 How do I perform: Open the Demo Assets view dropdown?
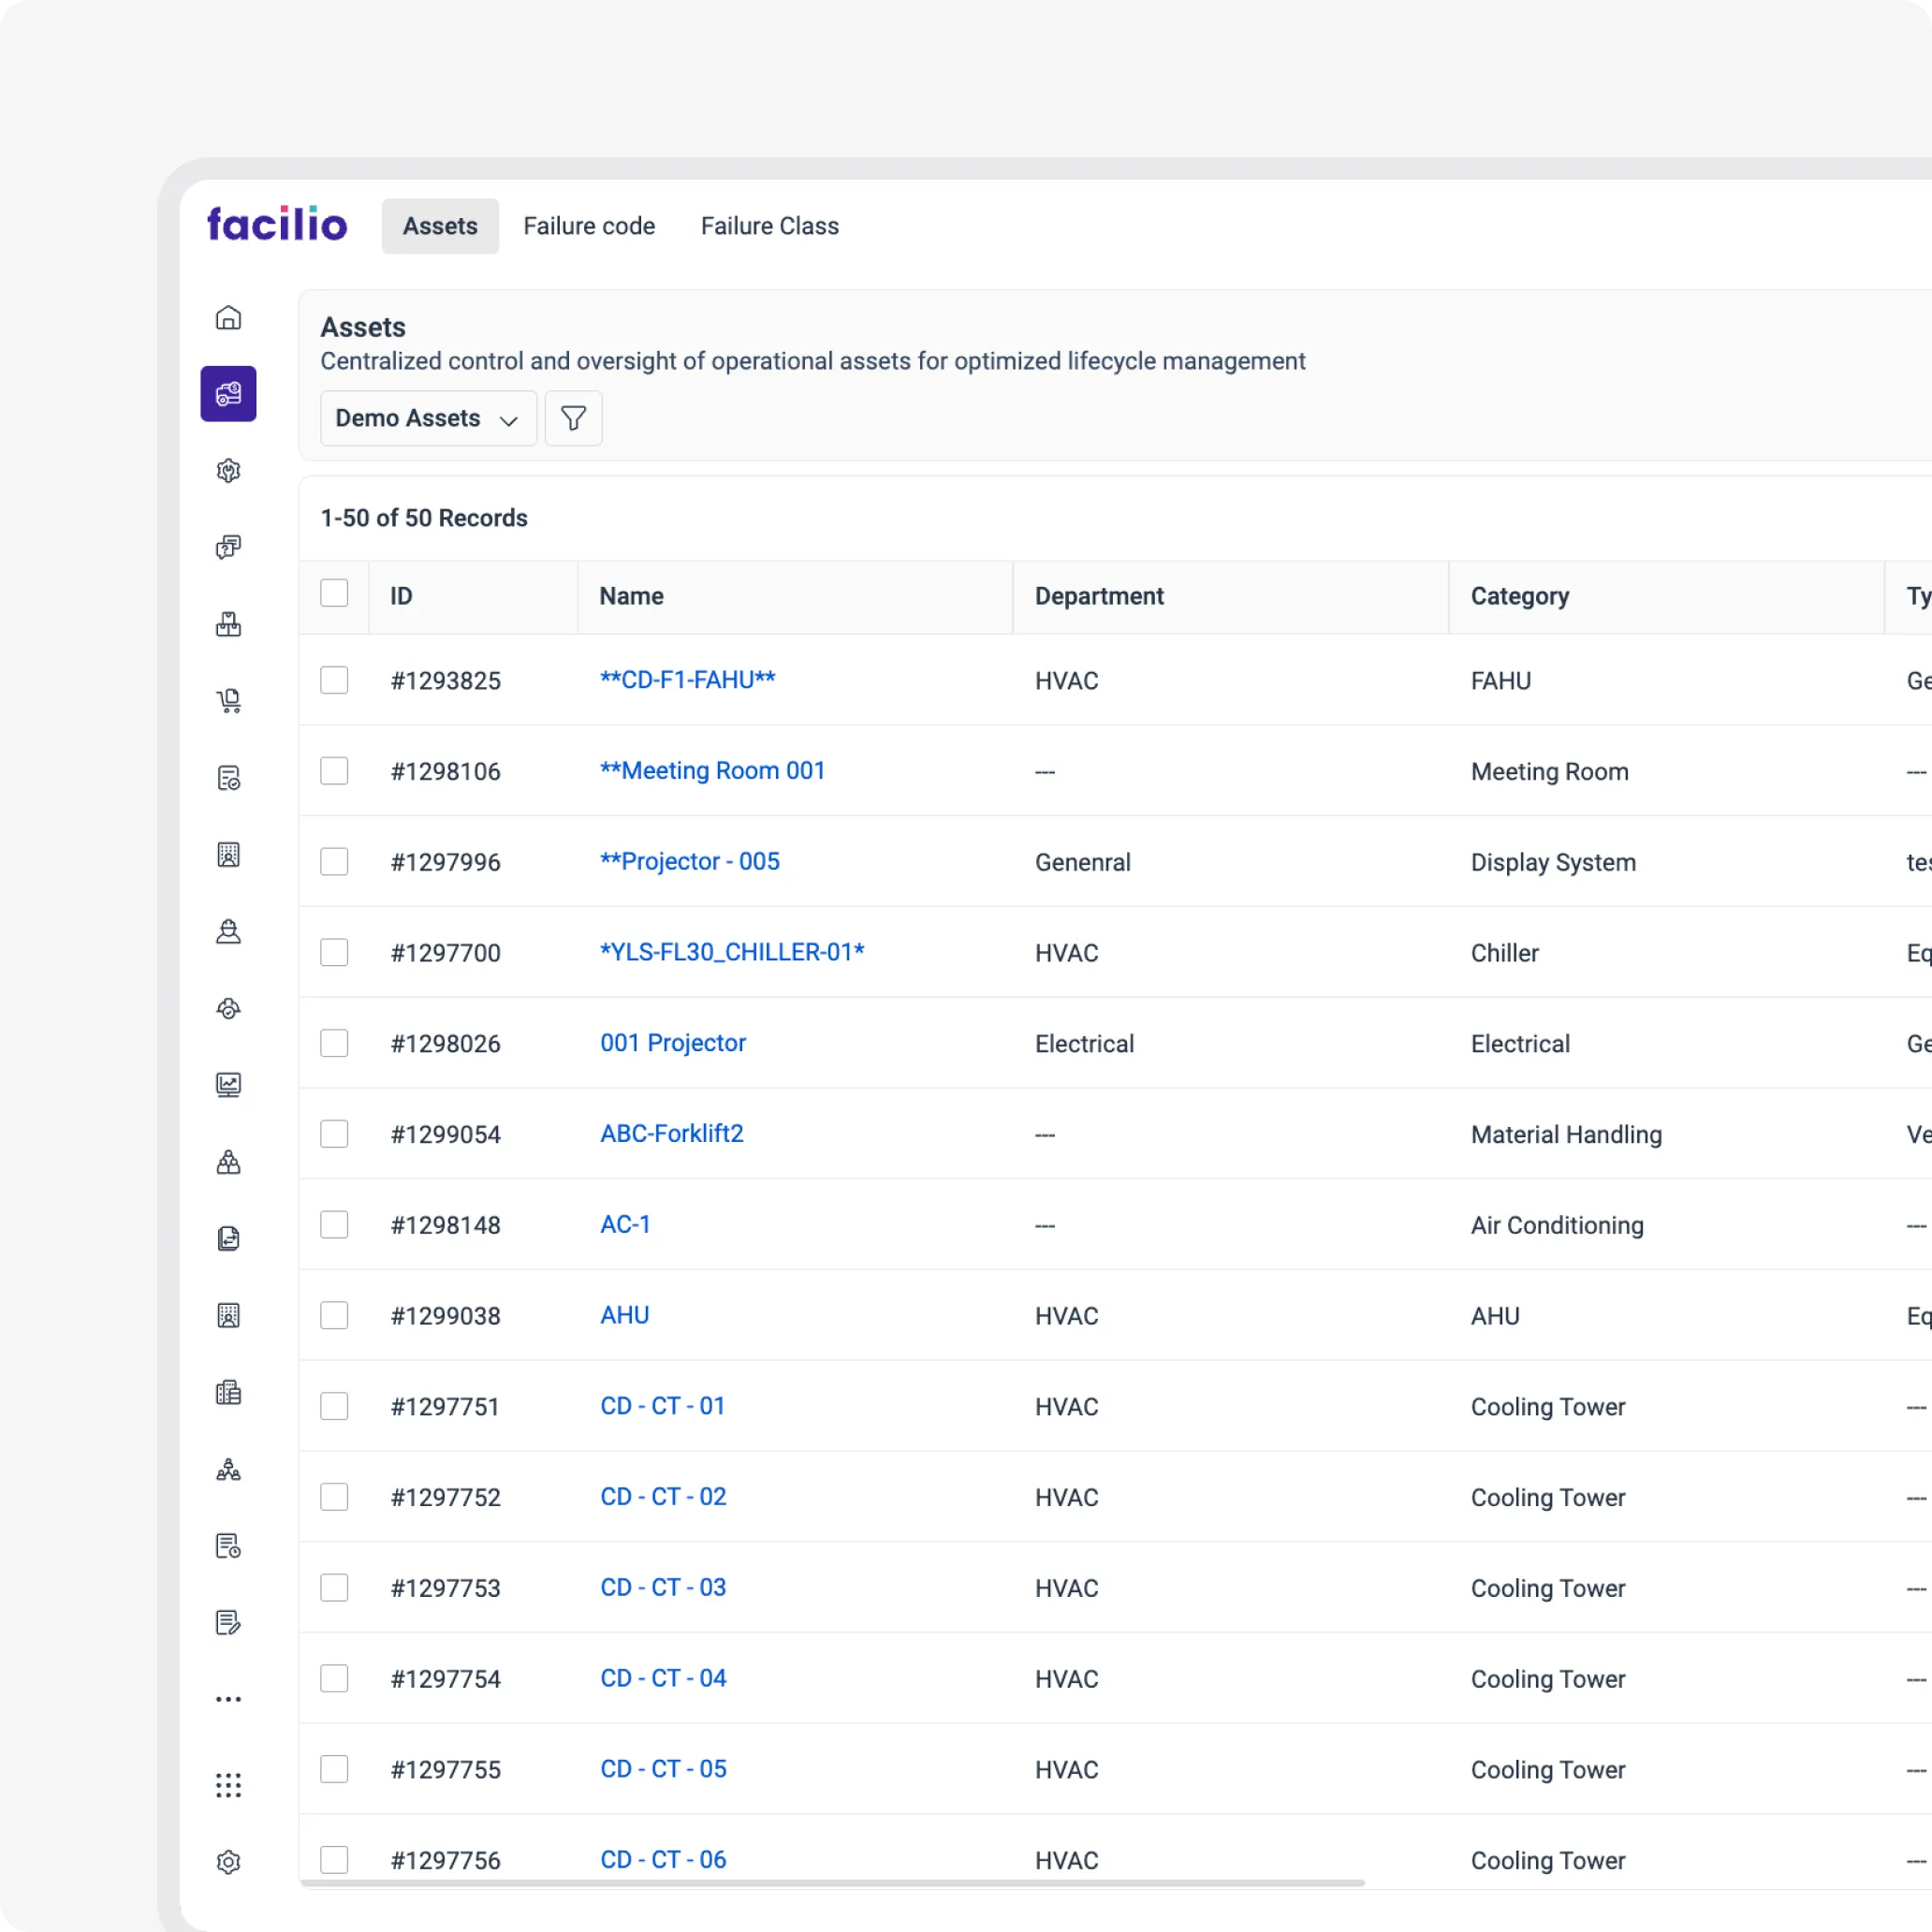427,418
